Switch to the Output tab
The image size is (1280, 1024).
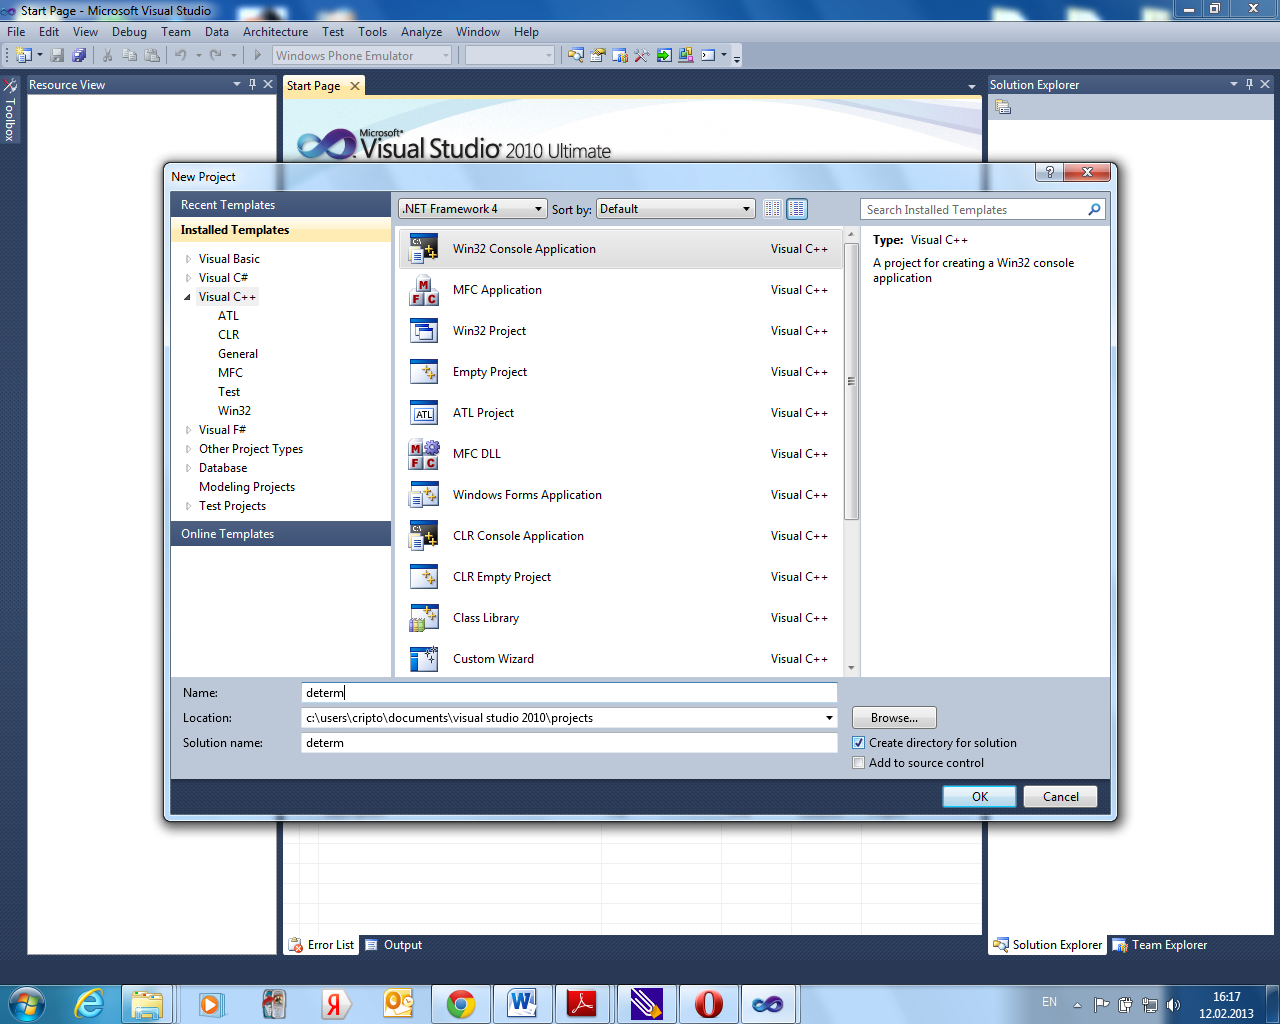tap(393, 945)
